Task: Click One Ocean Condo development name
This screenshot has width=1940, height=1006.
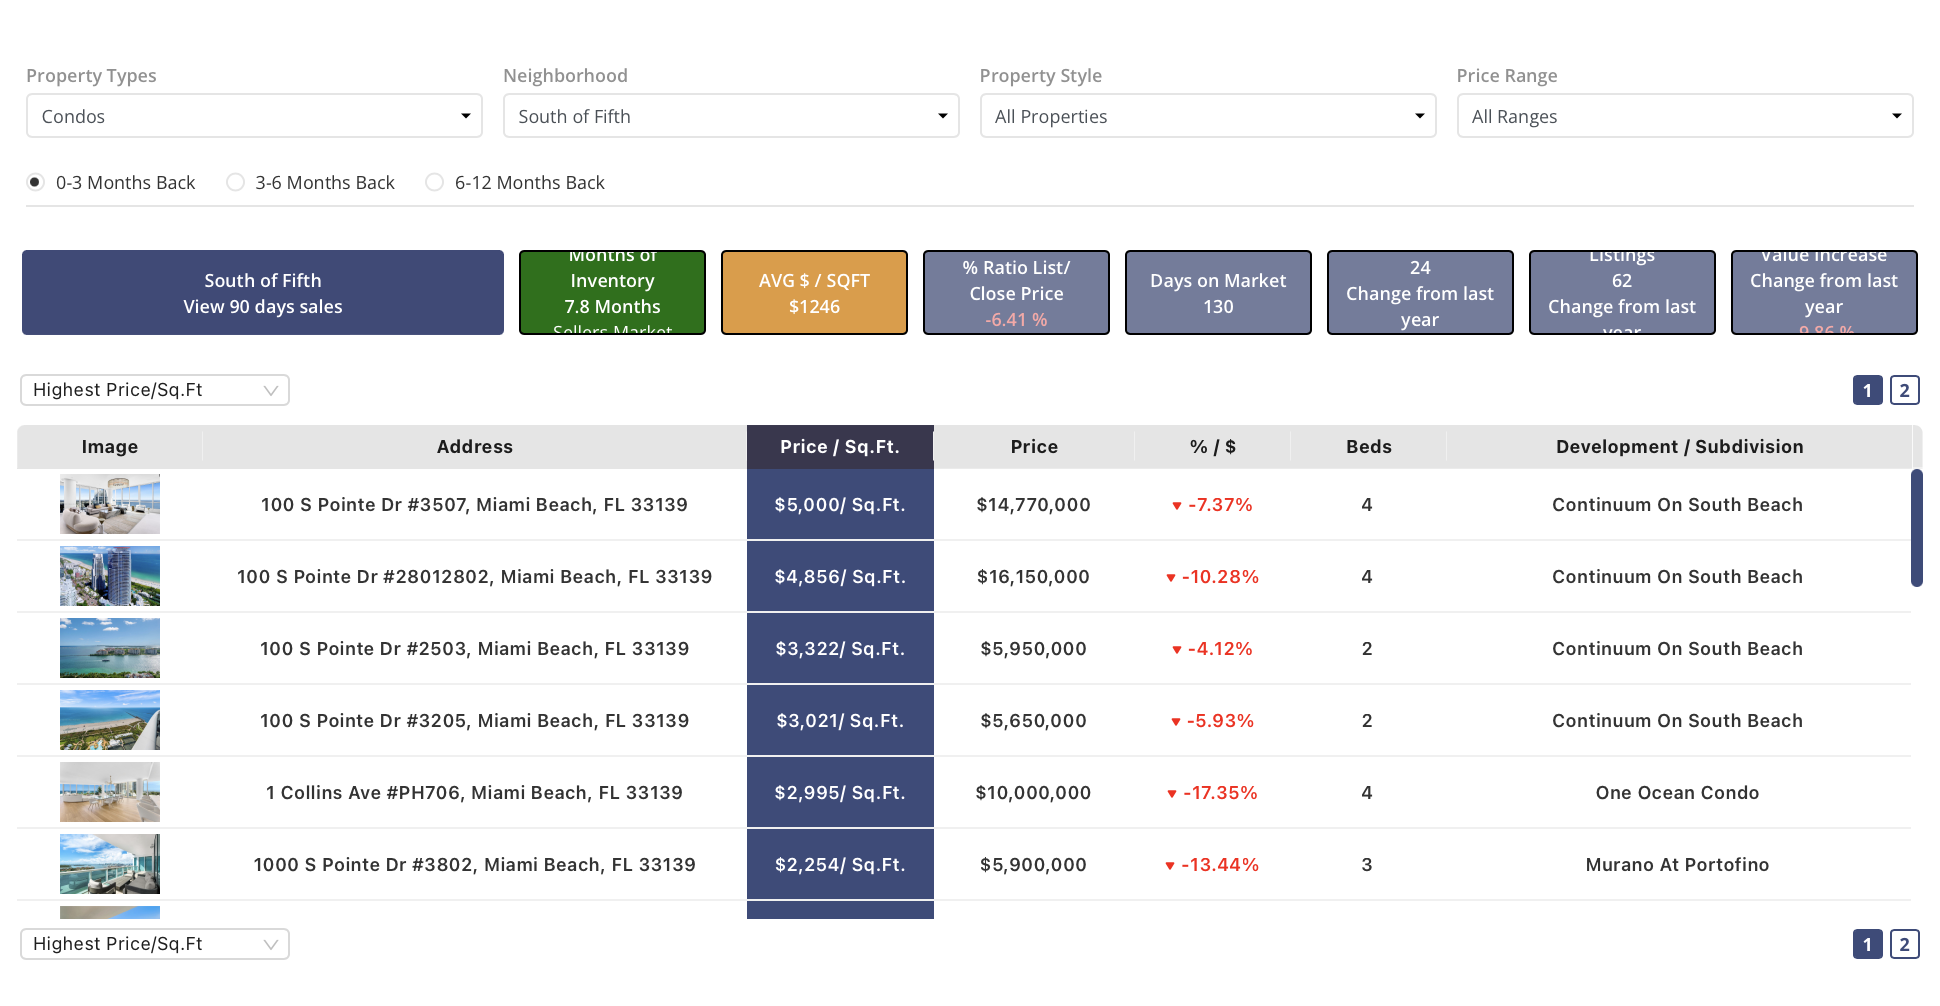Action: (1678, 793)
